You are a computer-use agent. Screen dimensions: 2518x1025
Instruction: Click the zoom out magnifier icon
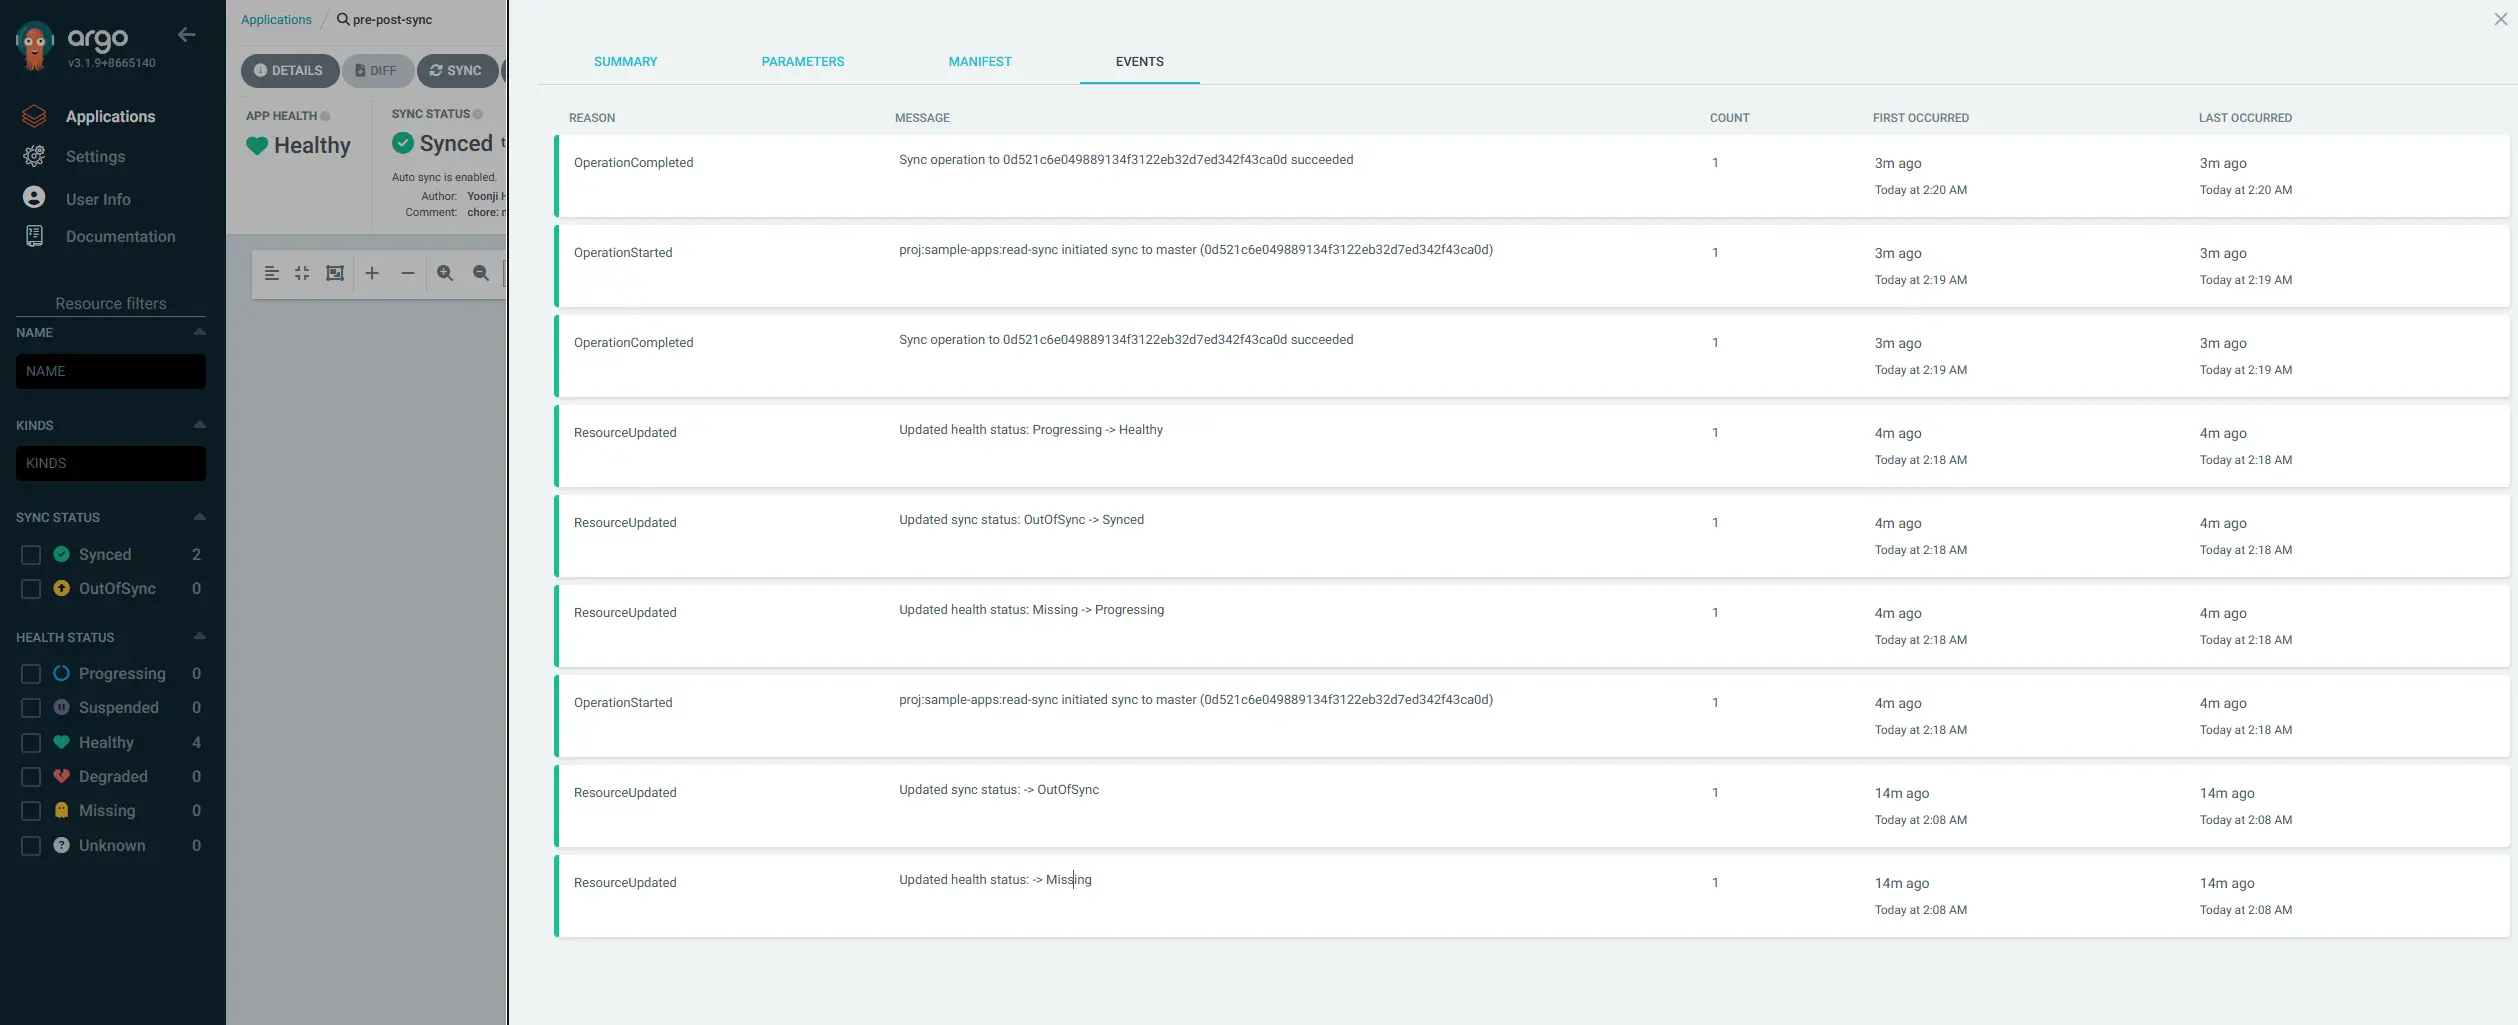[481, 273]
